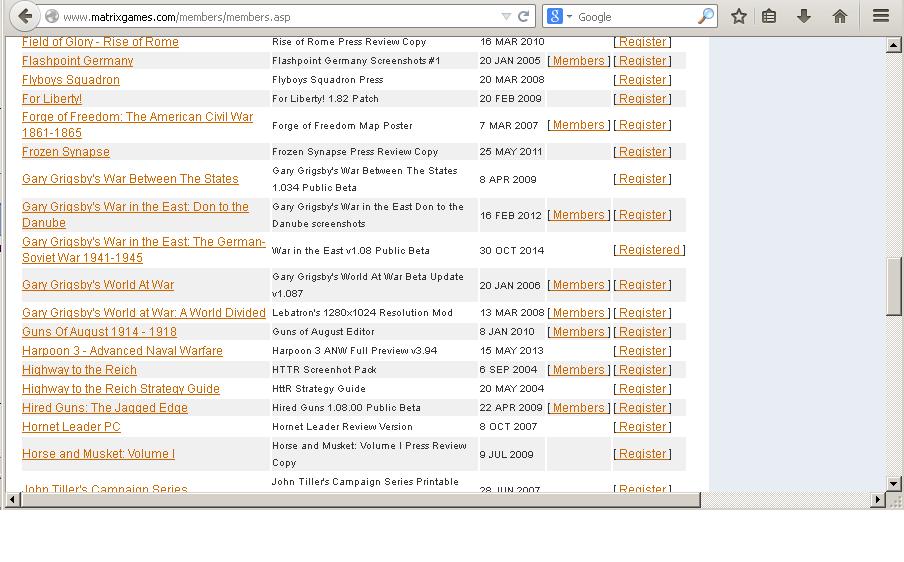Click the vertical scrollbar down arrow
Viewport: 904px width, 562px height.
coord(894,484)
